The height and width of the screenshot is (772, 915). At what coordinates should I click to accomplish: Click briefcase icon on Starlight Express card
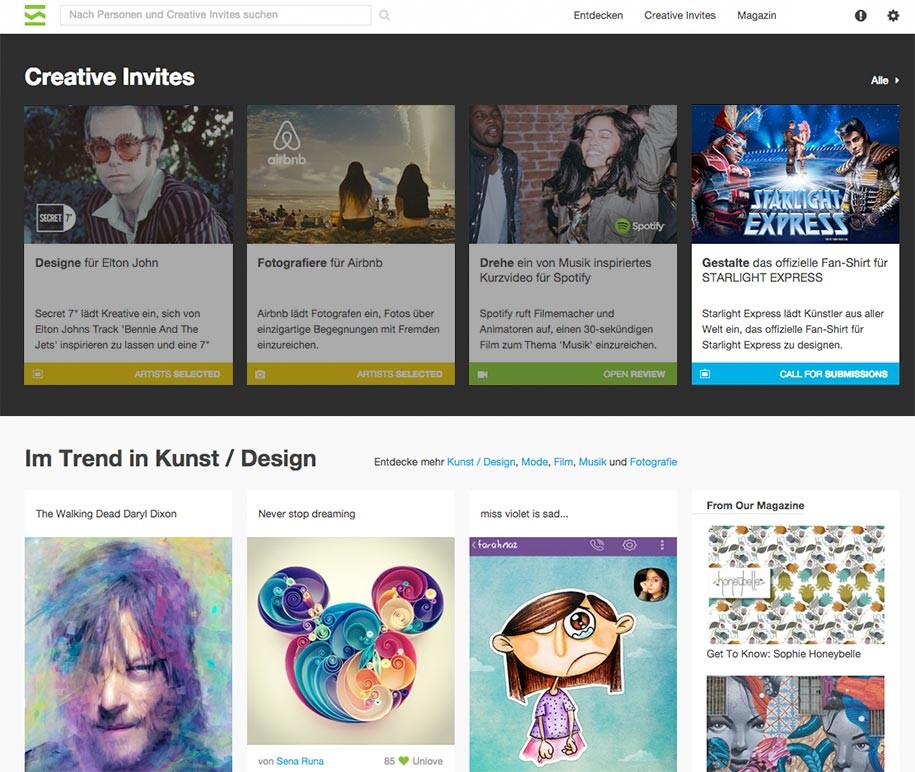coord(705,373)
